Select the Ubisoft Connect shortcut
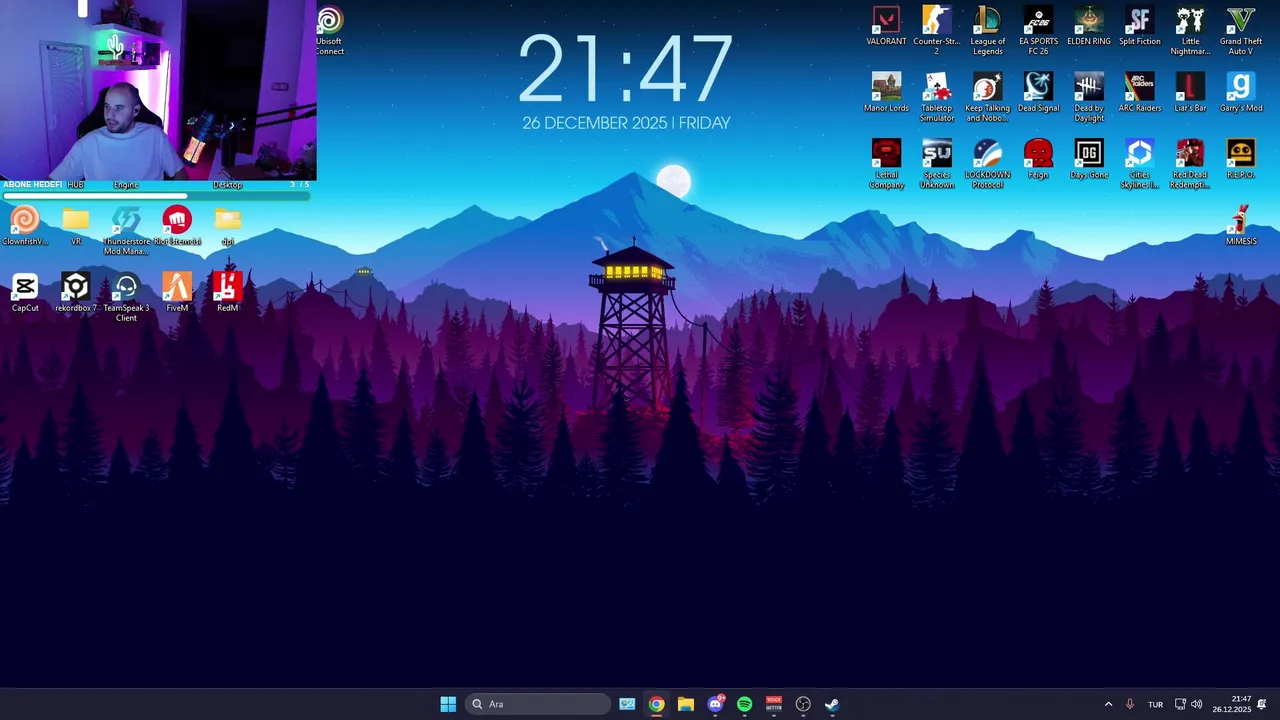The image size is (1280, 720). coord(329,30)
